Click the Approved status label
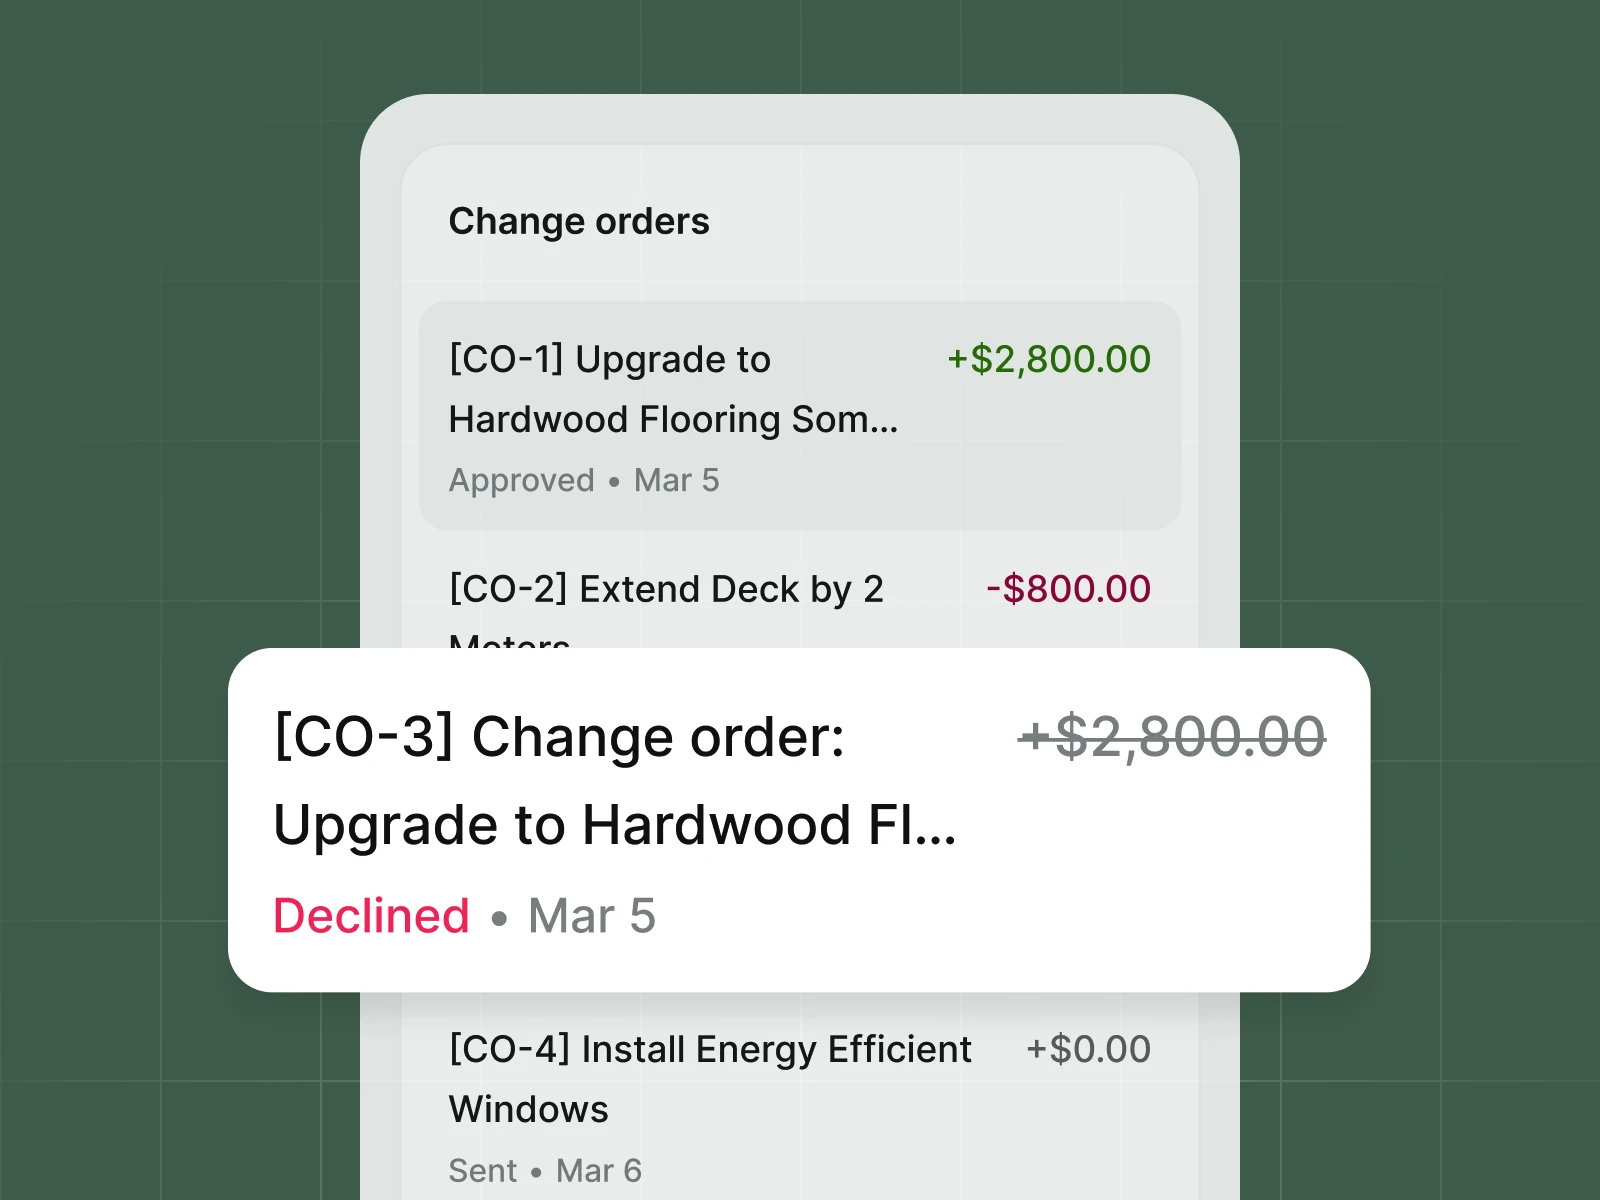This screenshot has height=1200, width=1600. (522, 480)
